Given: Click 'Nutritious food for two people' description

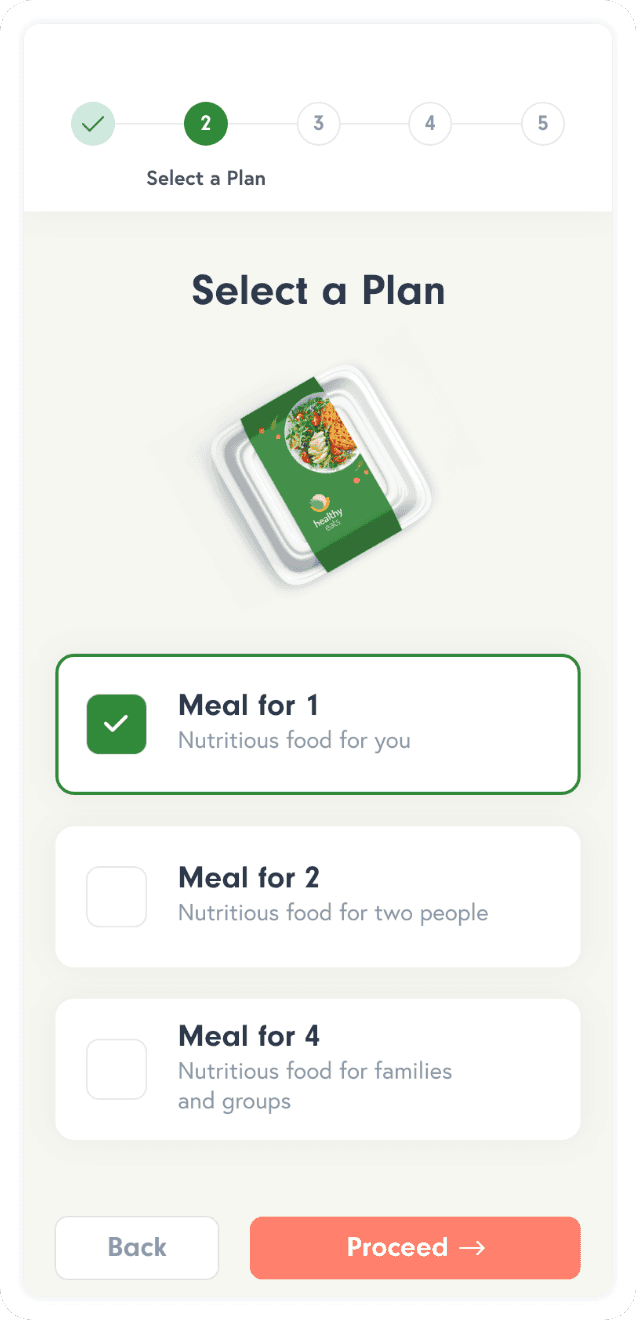Looking at the screenshot, I should [333, 913].
